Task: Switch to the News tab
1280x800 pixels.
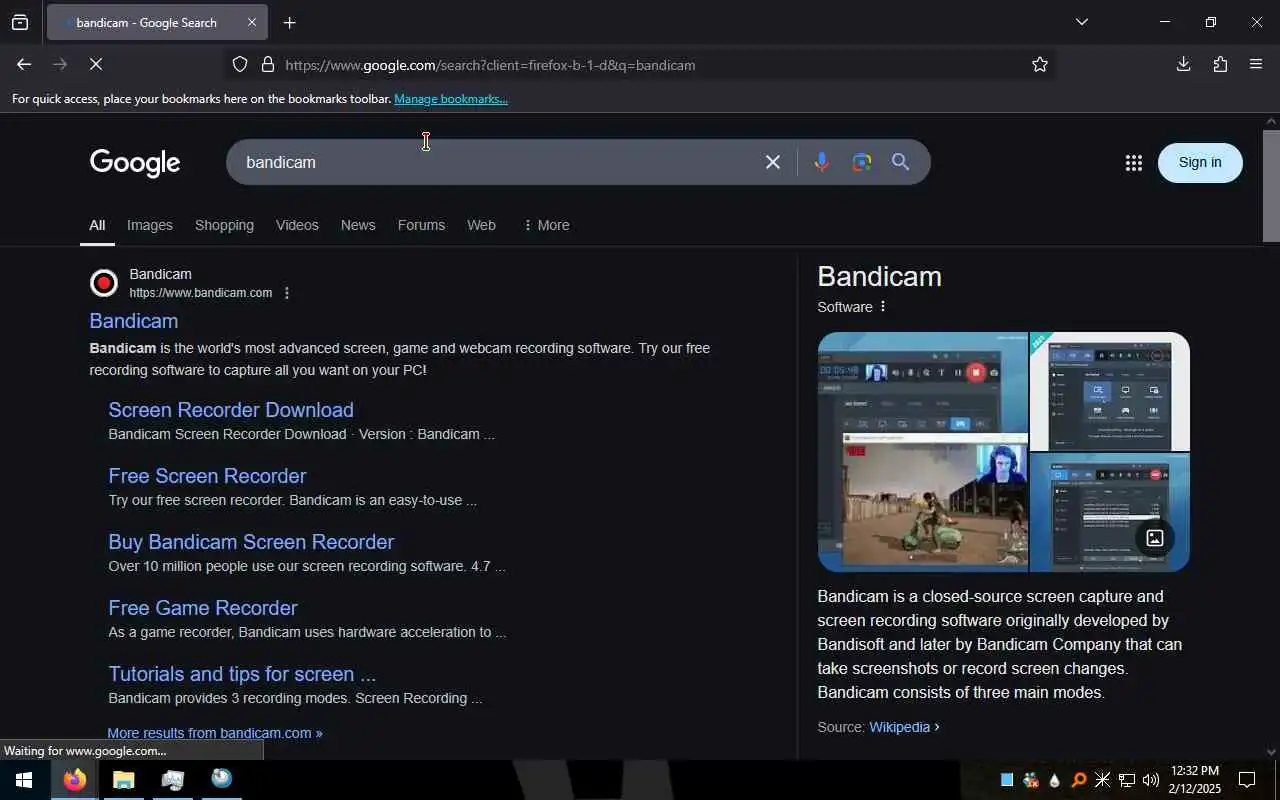Action: (358, 225)
